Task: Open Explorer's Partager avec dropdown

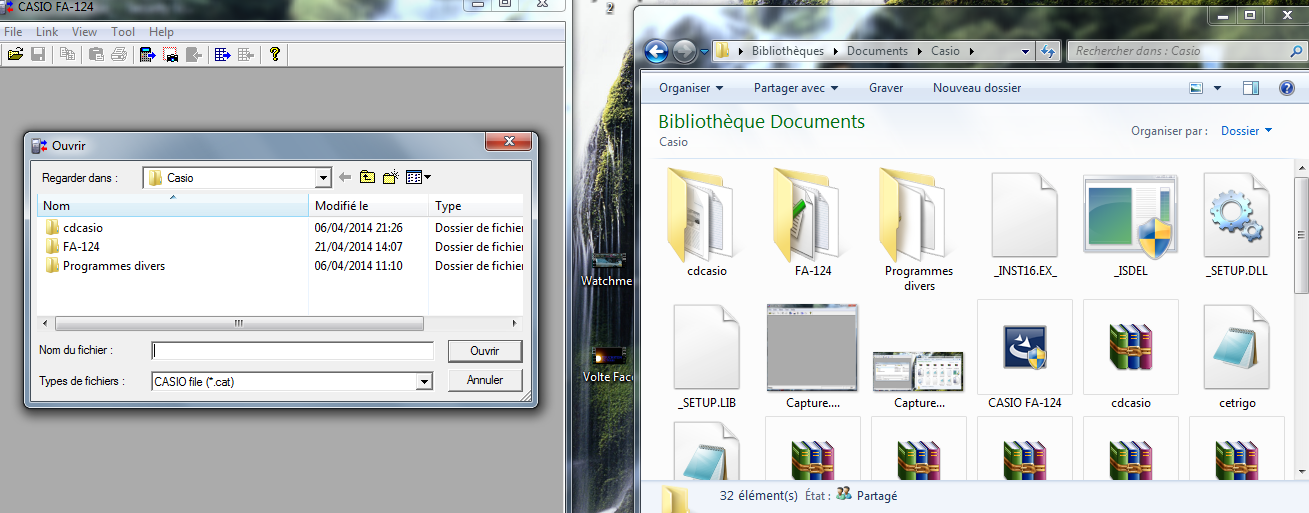Action: (796, 88)
